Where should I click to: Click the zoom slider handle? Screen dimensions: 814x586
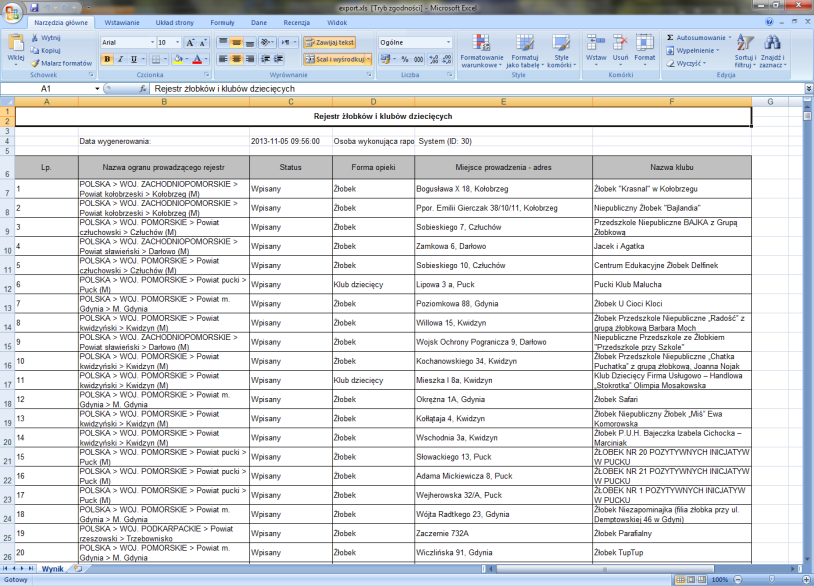pyautogui.click(x=771, y=579)
